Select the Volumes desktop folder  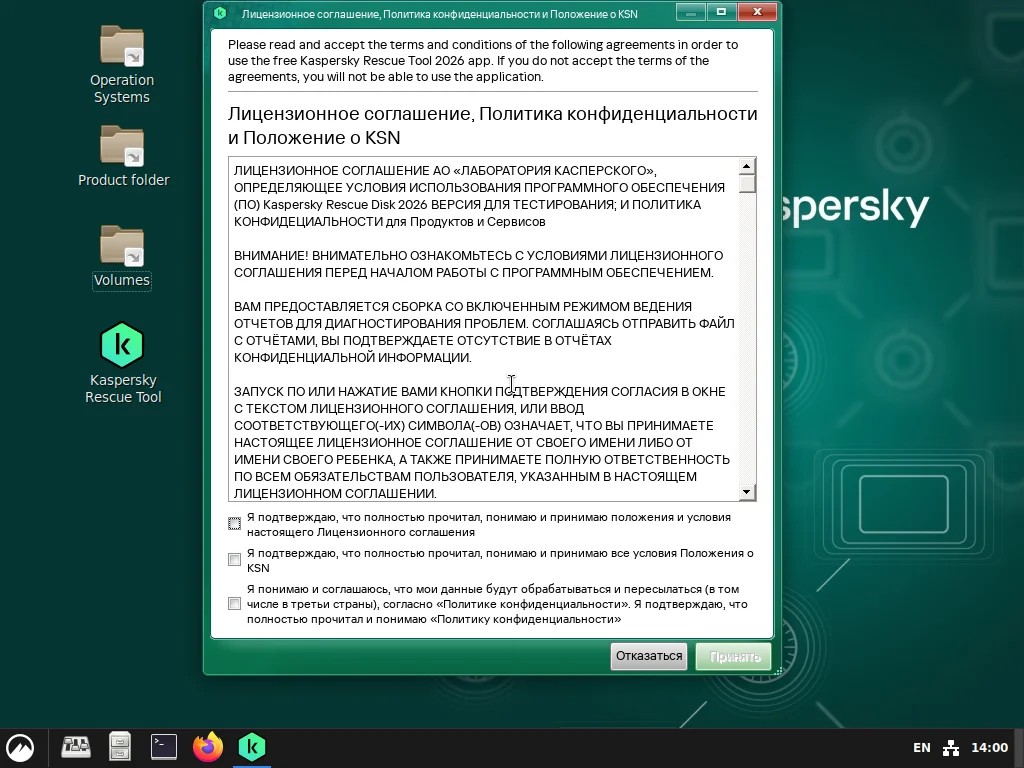pos(122,256)
